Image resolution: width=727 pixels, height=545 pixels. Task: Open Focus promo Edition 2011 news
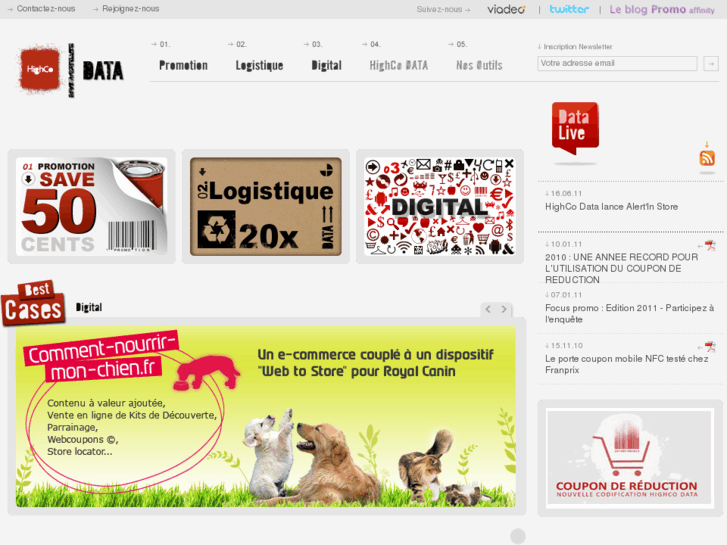point(629,314)
